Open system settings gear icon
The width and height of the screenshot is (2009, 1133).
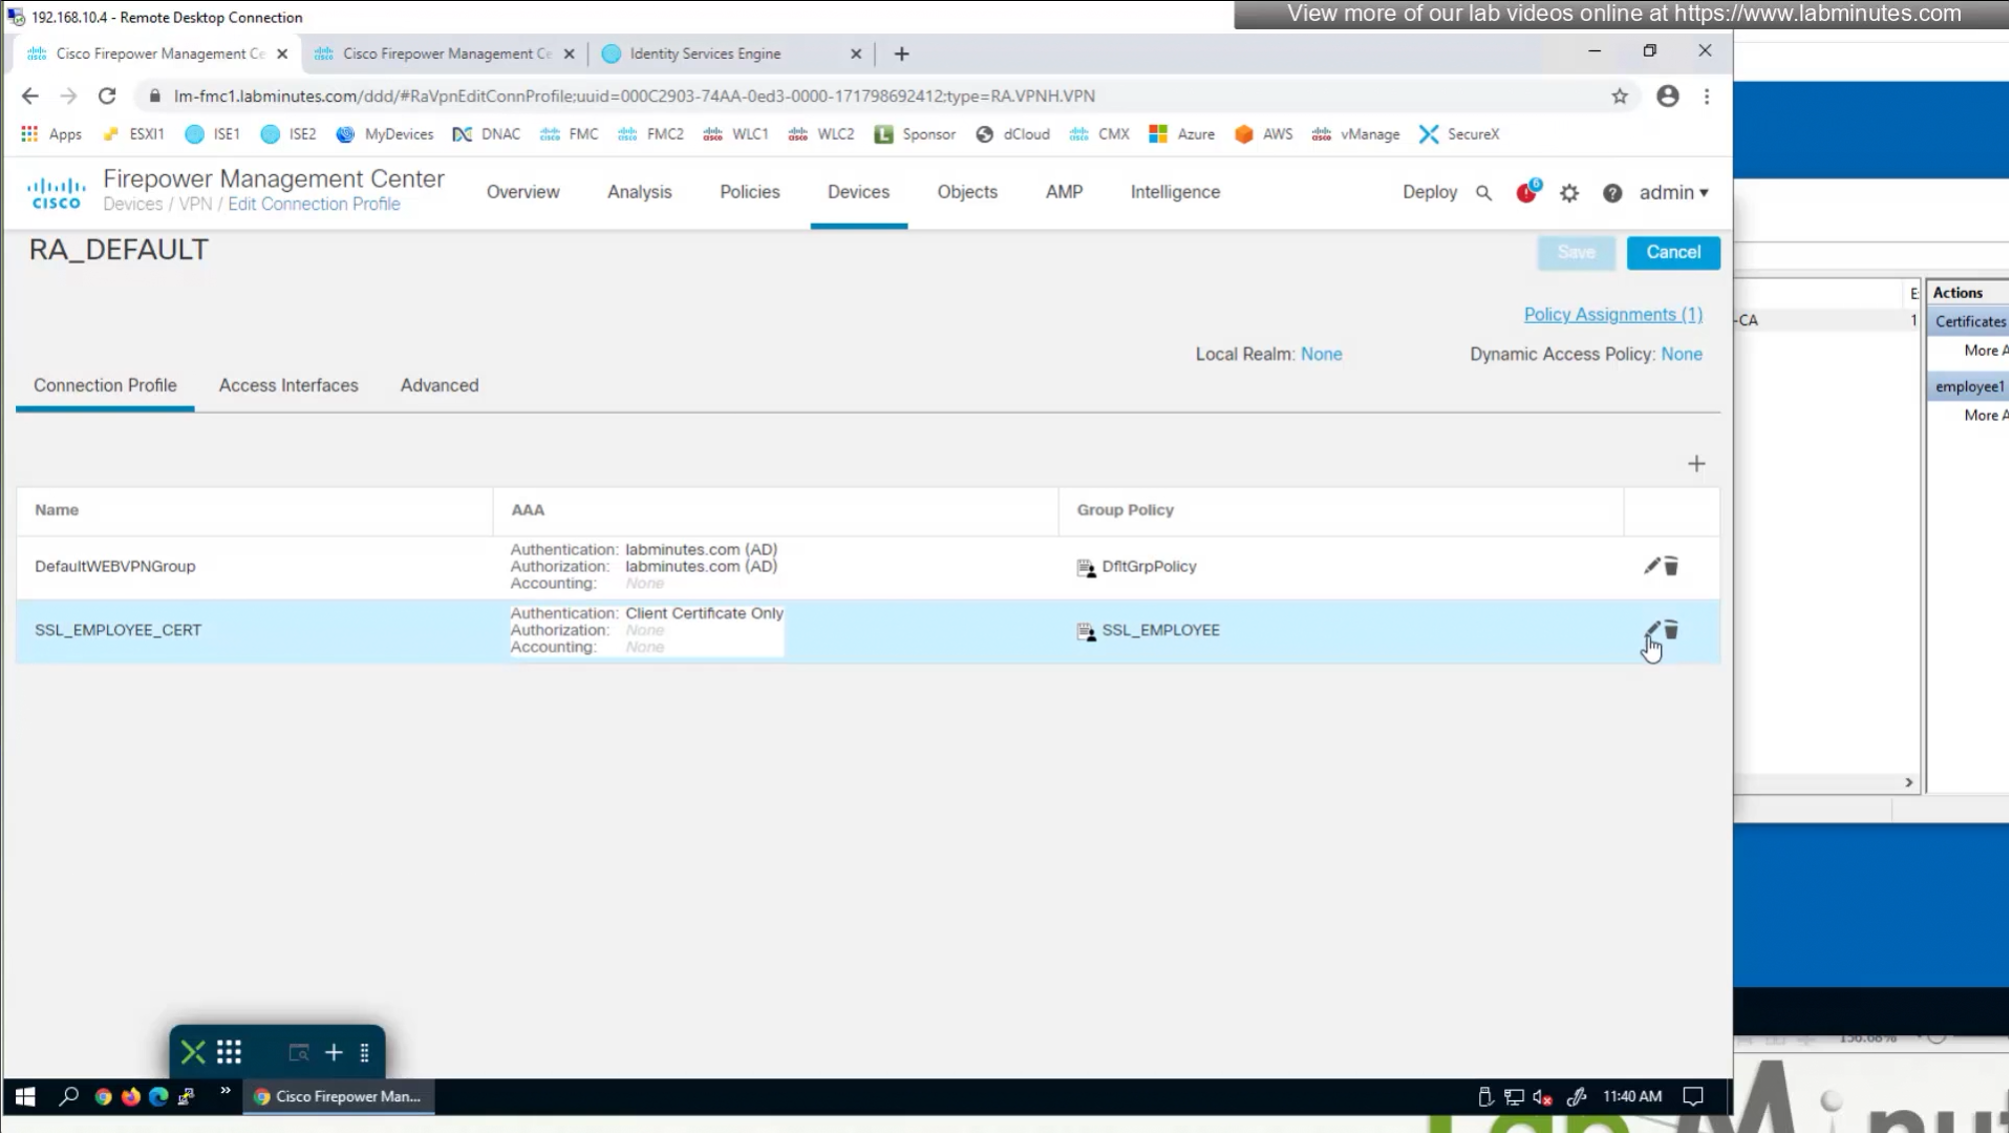(x=1569, y=193)
